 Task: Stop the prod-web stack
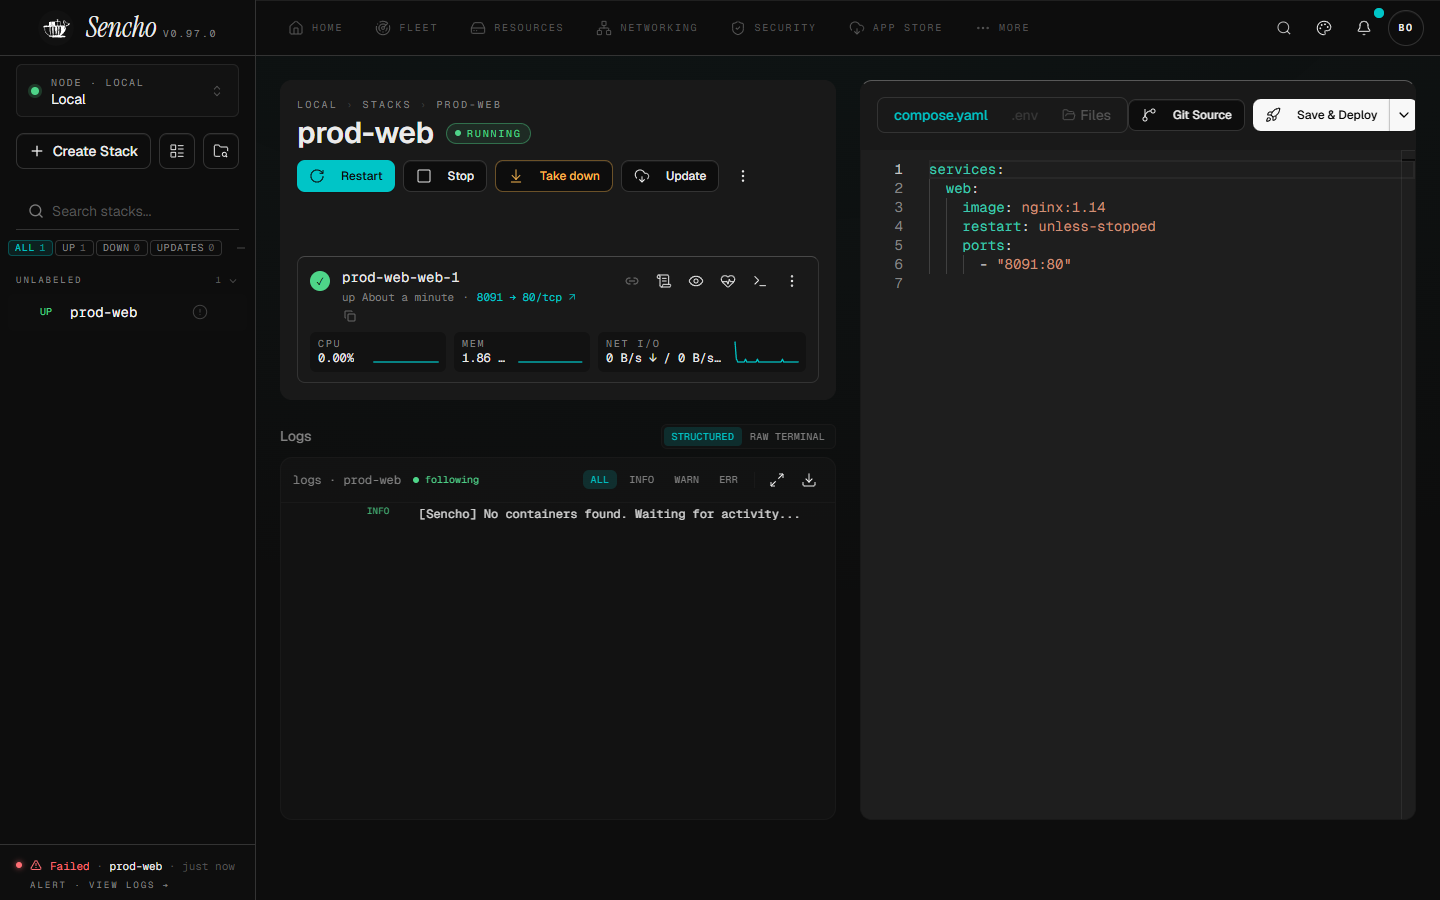coord(445,176)
